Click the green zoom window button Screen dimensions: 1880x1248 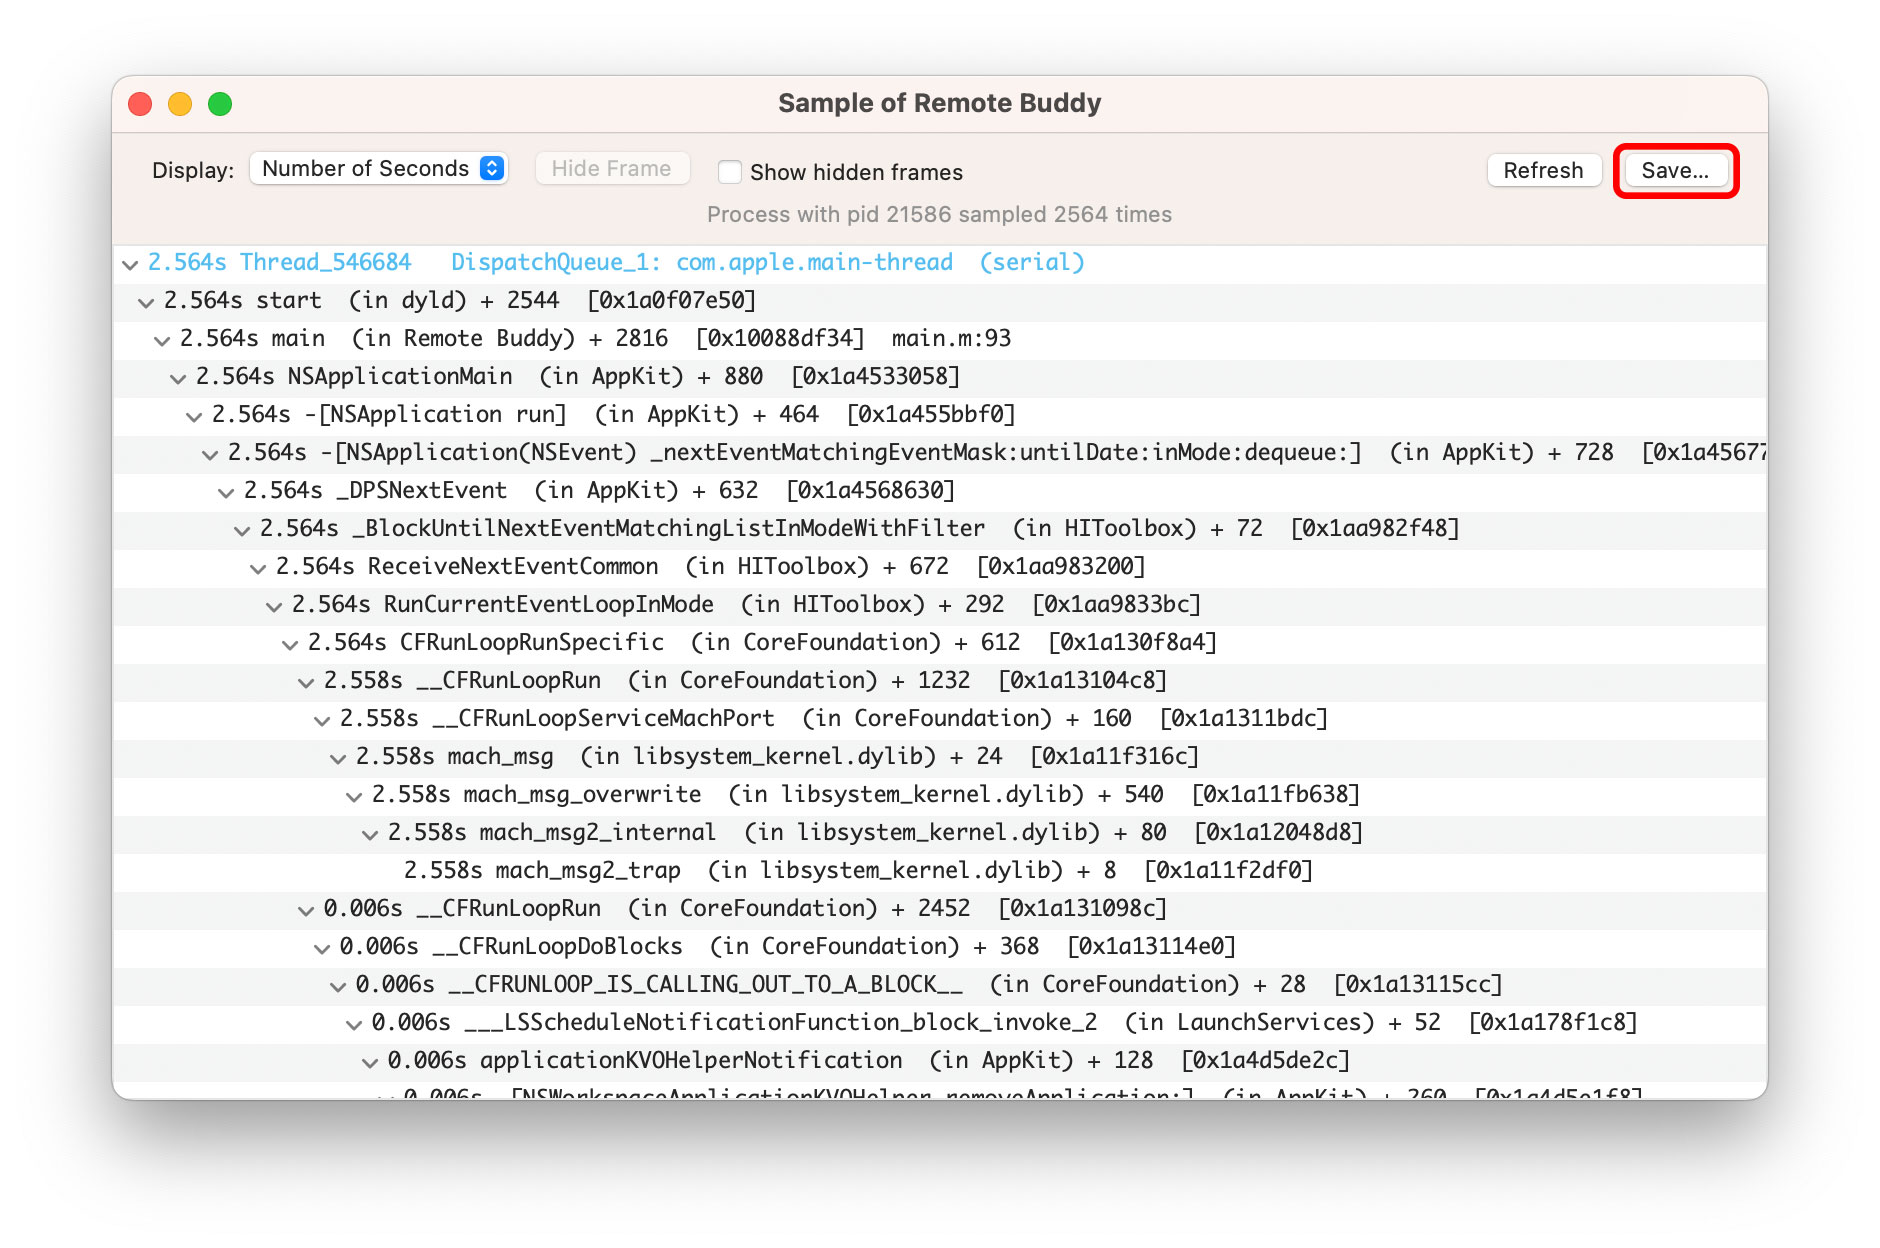click(220, 104)
